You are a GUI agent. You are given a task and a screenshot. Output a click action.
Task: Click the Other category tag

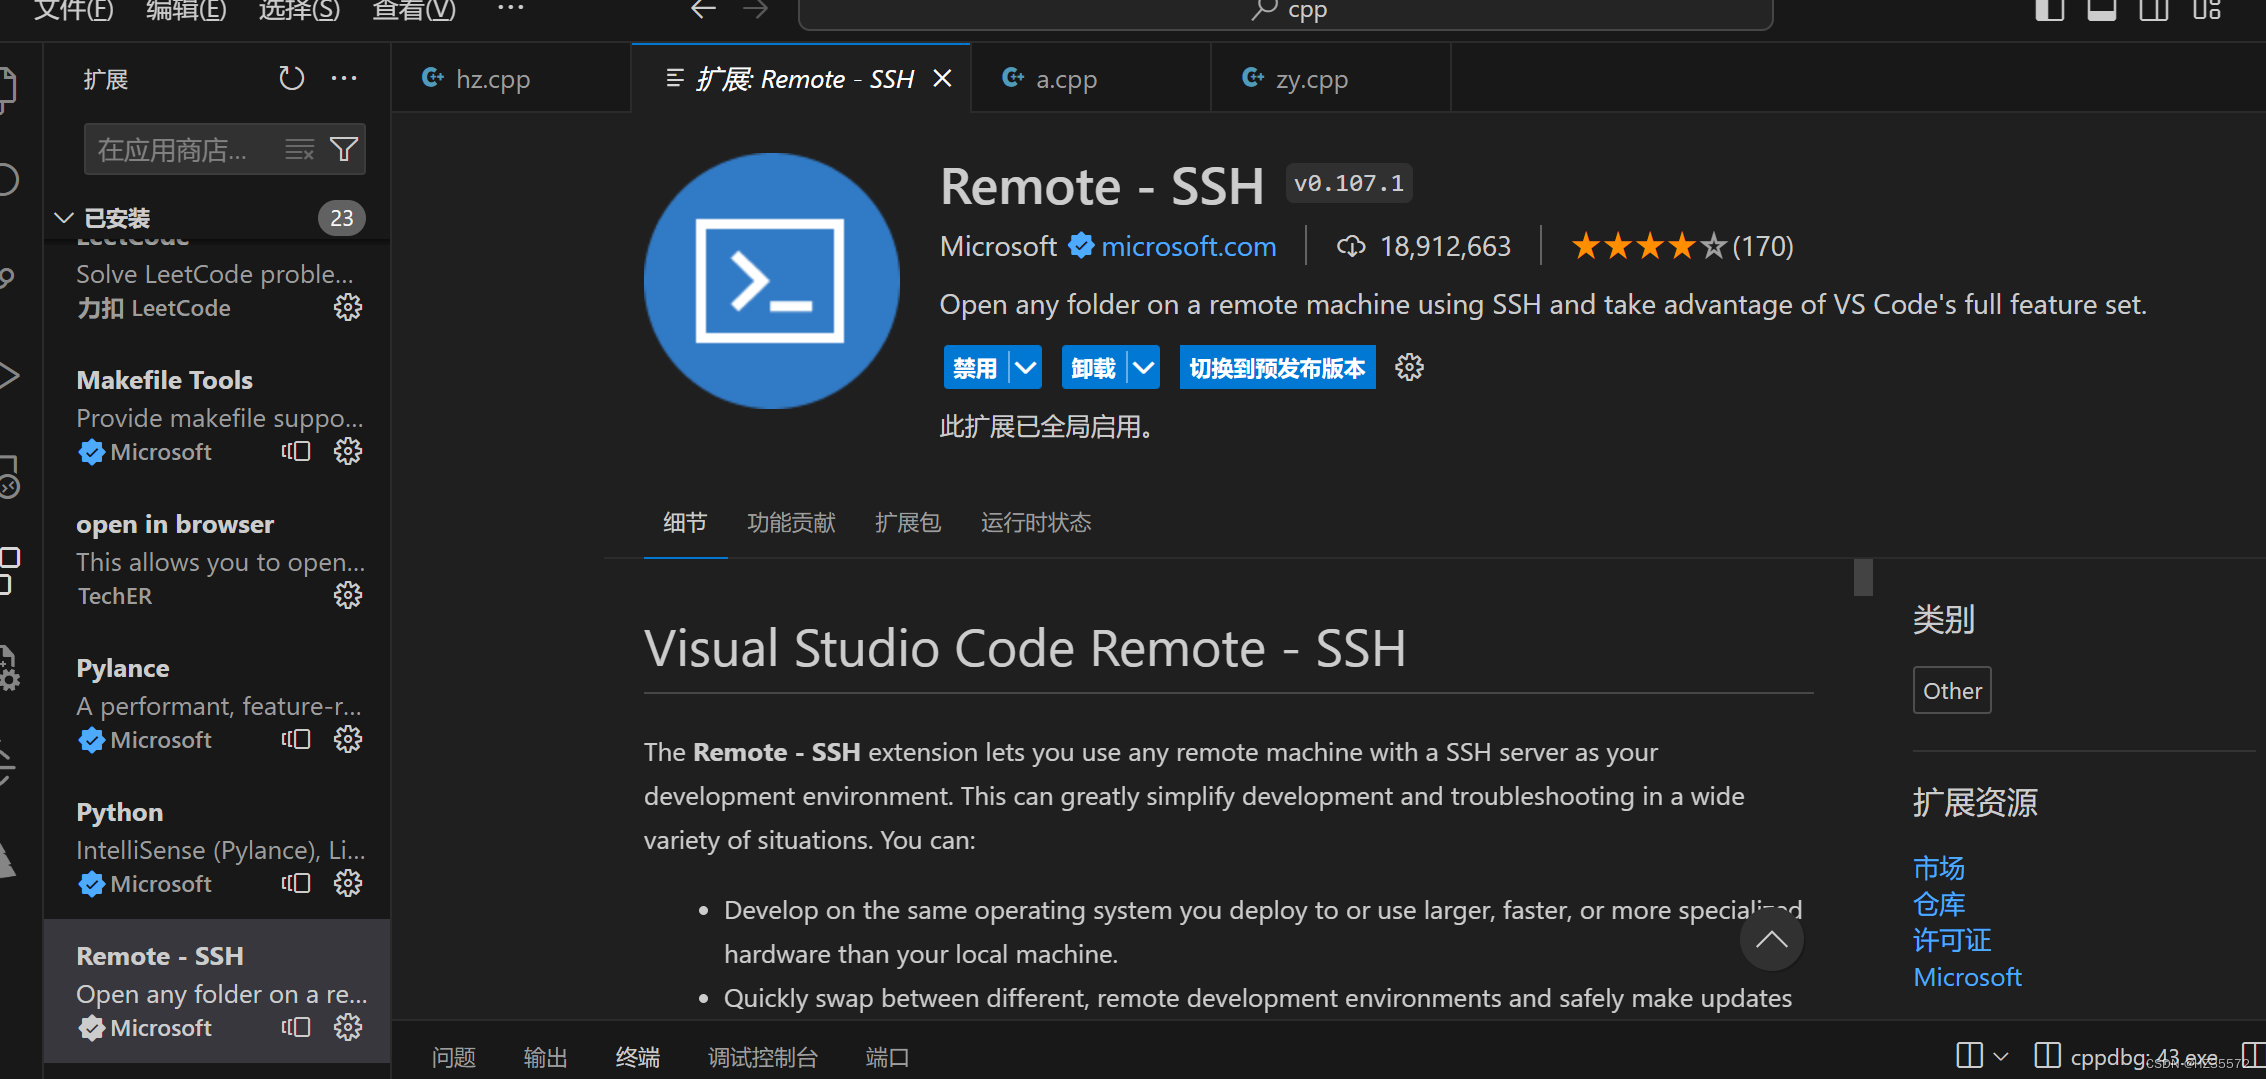coord(1952,690)
